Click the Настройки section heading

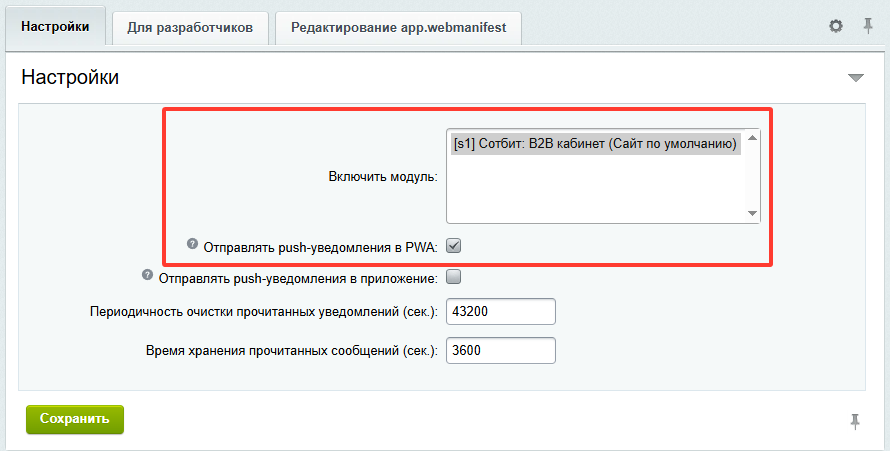click(70, 77)
